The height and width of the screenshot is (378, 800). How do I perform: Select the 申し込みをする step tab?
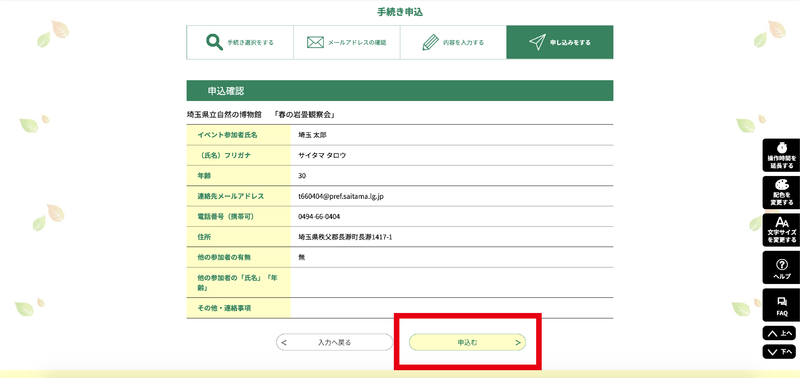click(x=560, y=42)
